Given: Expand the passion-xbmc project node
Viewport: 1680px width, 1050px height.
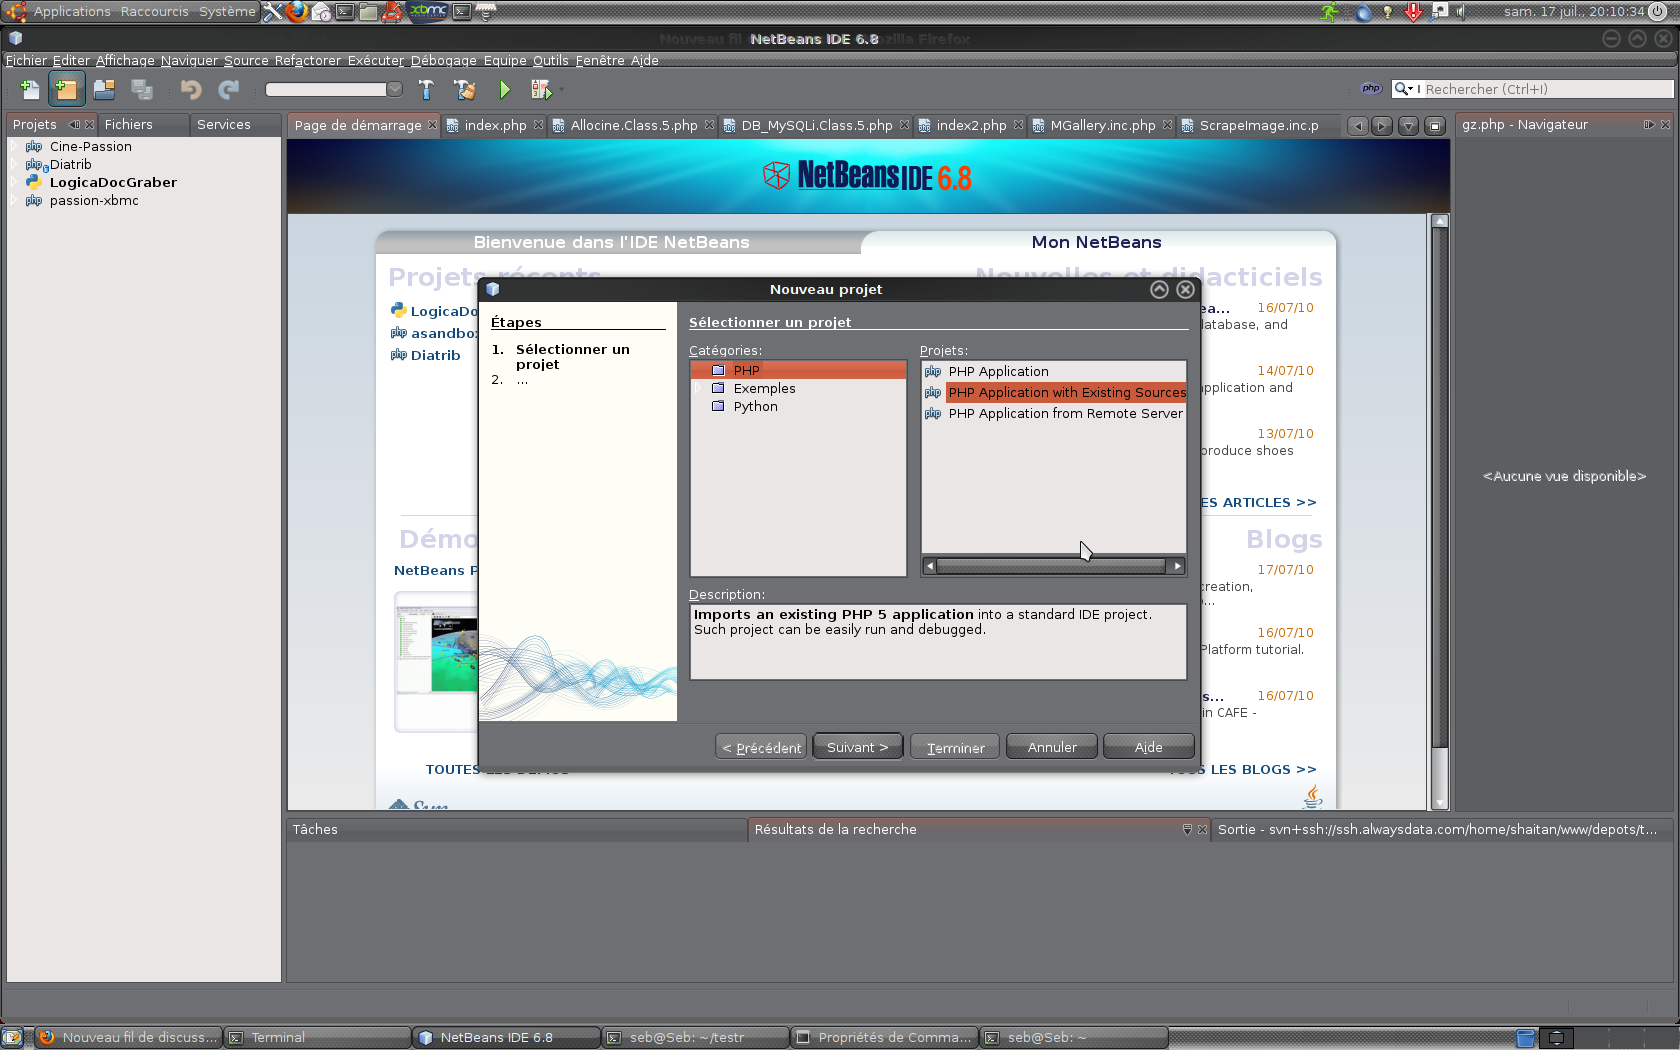Looking at the screenshot, I should tap(15, 201).
